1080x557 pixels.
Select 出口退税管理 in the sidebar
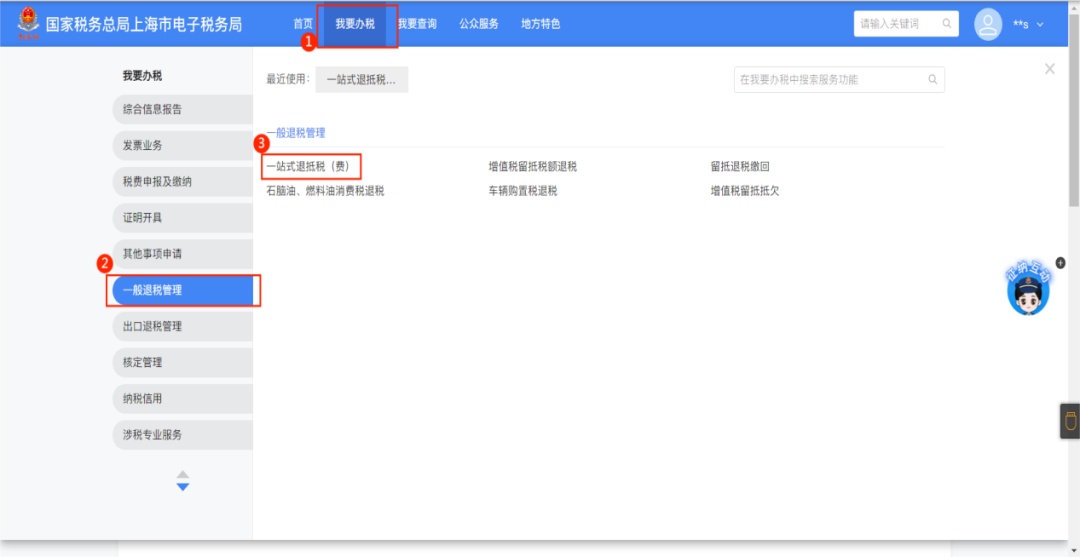point(182,326)
